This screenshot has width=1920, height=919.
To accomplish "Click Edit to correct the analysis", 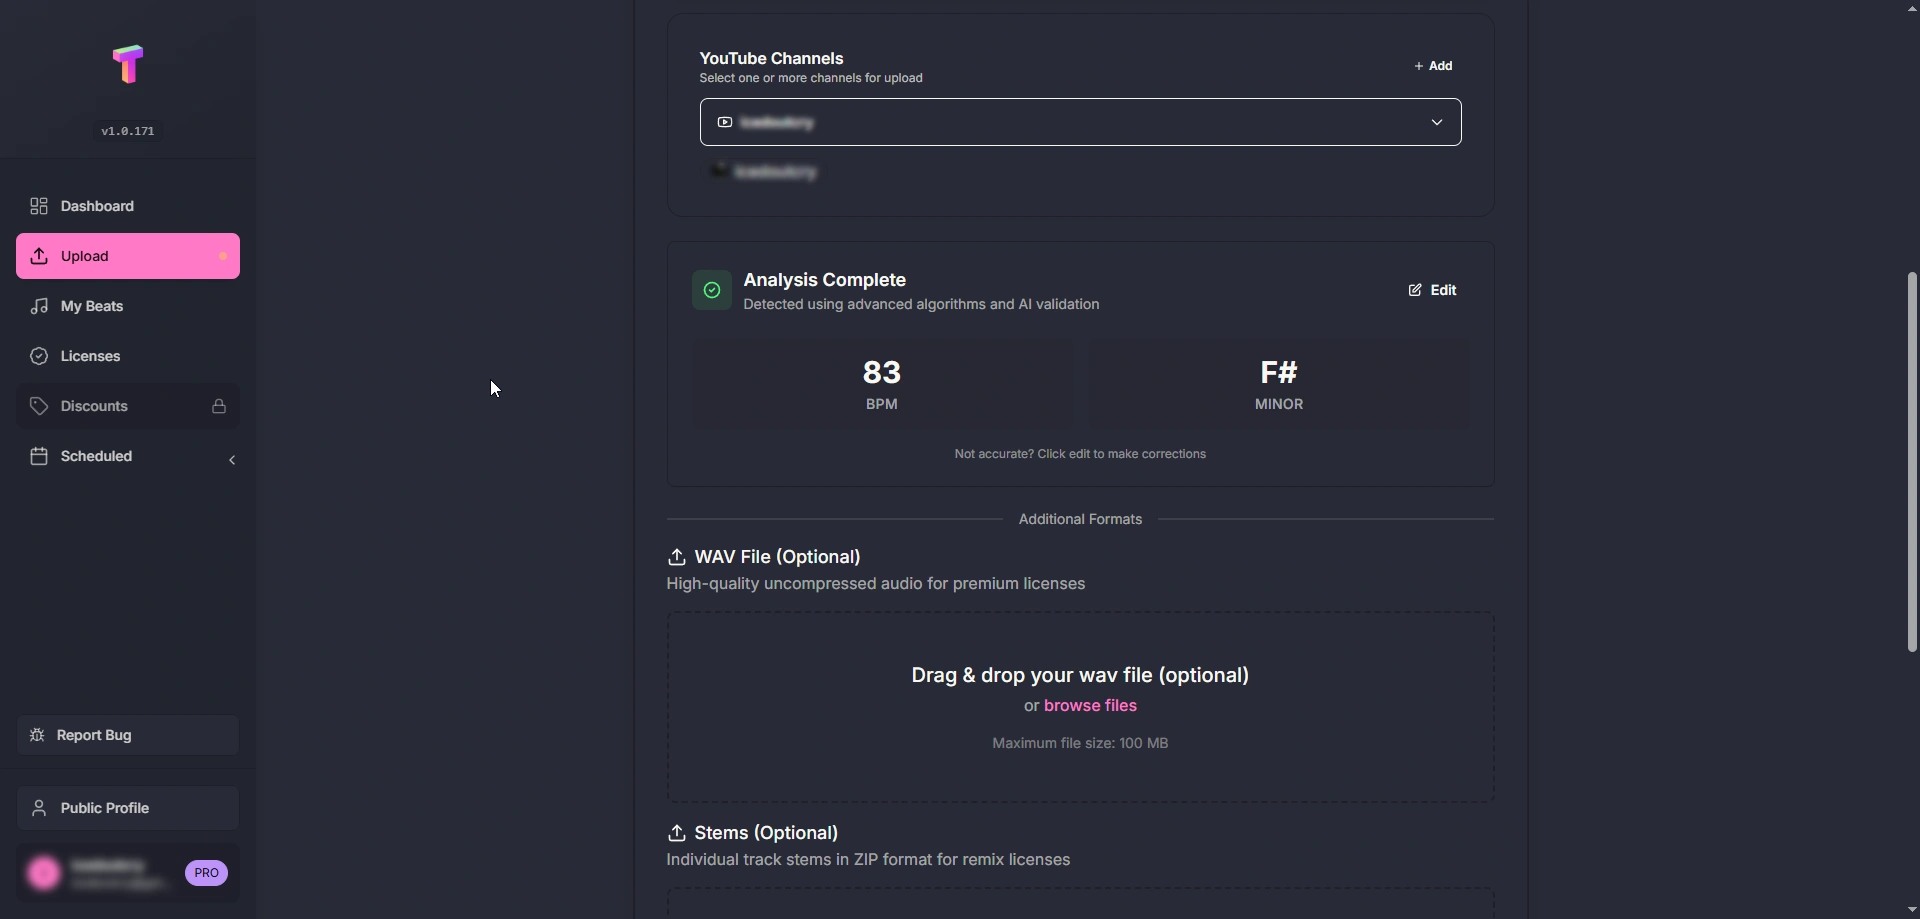I will [1432, 290].
